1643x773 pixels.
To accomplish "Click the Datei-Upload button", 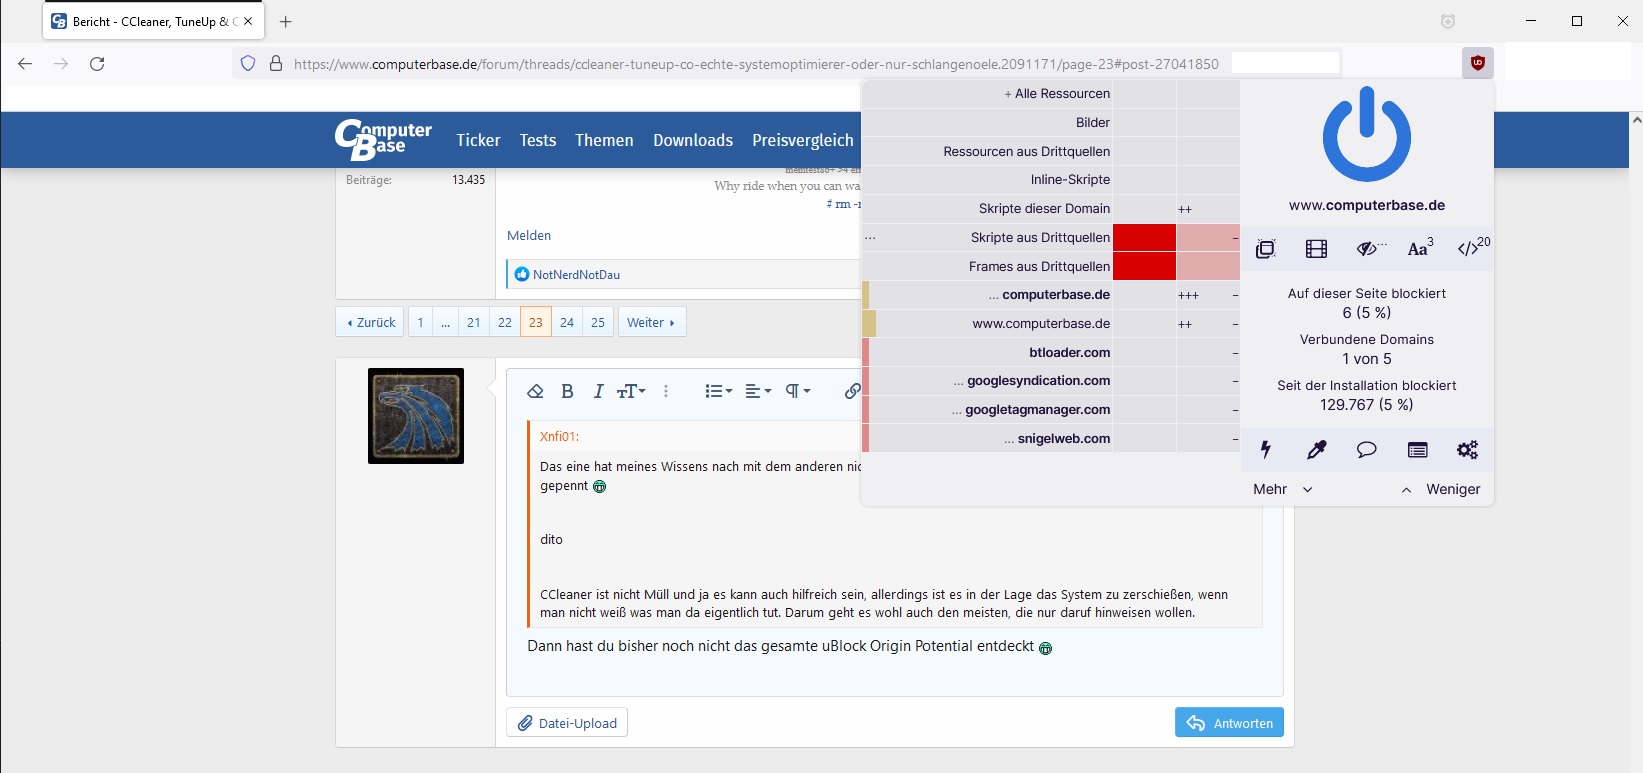I will pyautogui.click(x=567, y=723).
